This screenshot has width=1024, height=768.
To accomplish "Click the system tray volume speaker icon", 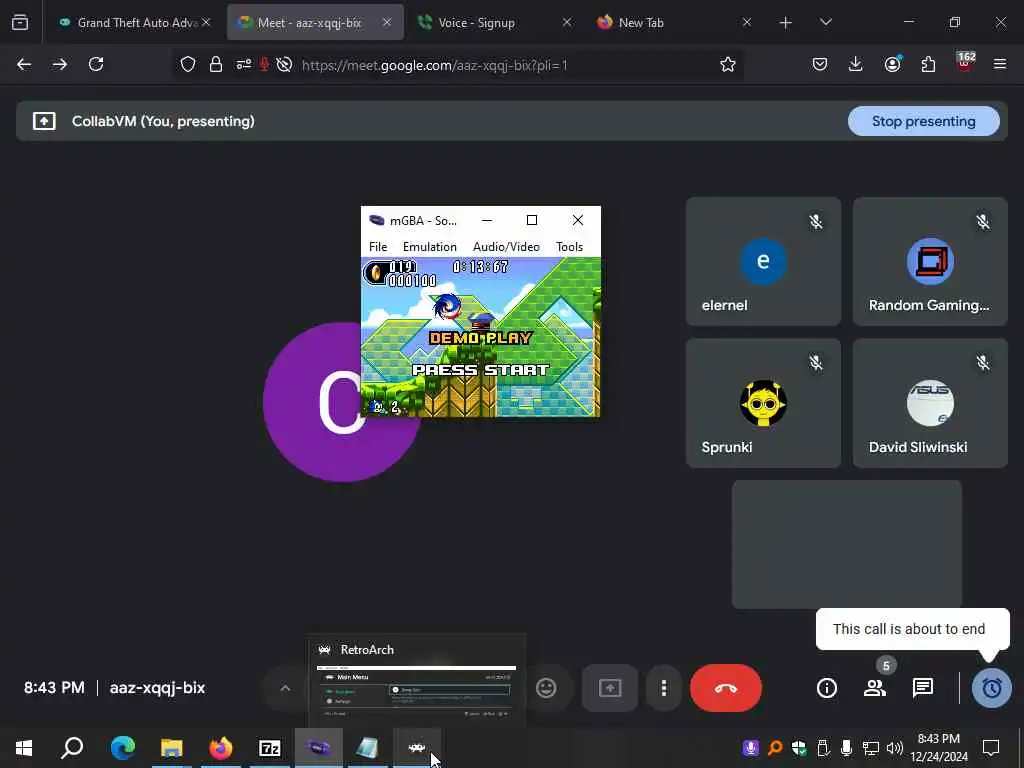I will point(895,748).
